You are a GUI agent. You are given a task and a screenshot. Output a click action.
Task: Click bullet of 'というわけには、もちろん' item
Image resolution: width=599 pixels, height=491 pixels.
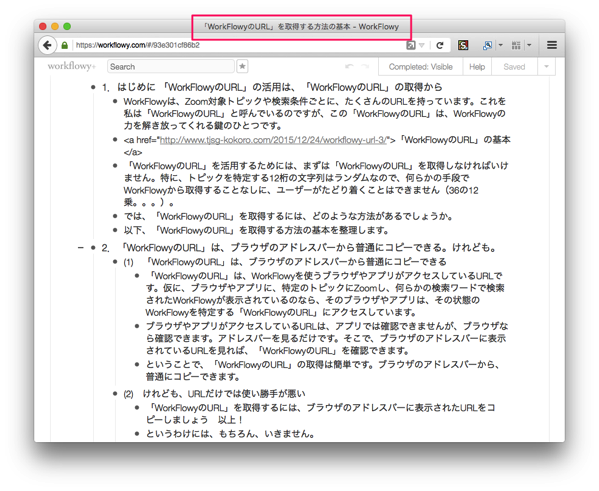pos(137,434)
